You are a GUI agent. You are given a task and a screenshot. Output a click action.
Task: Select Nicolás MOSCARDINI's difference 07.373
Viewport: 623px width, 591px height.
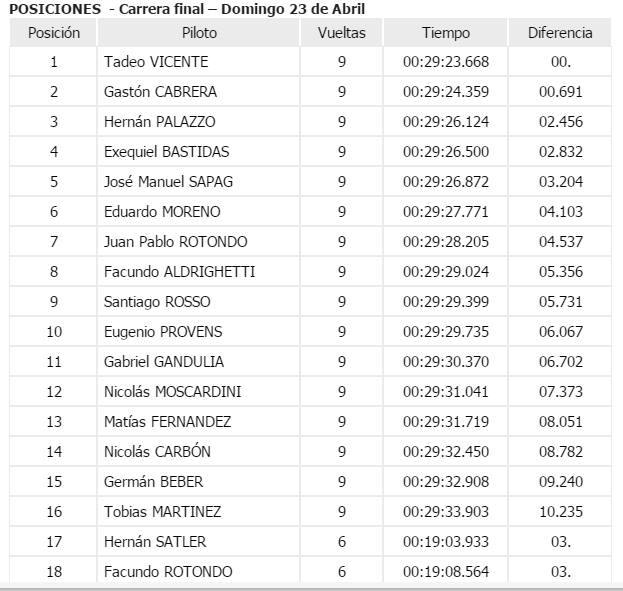point(560,392)
